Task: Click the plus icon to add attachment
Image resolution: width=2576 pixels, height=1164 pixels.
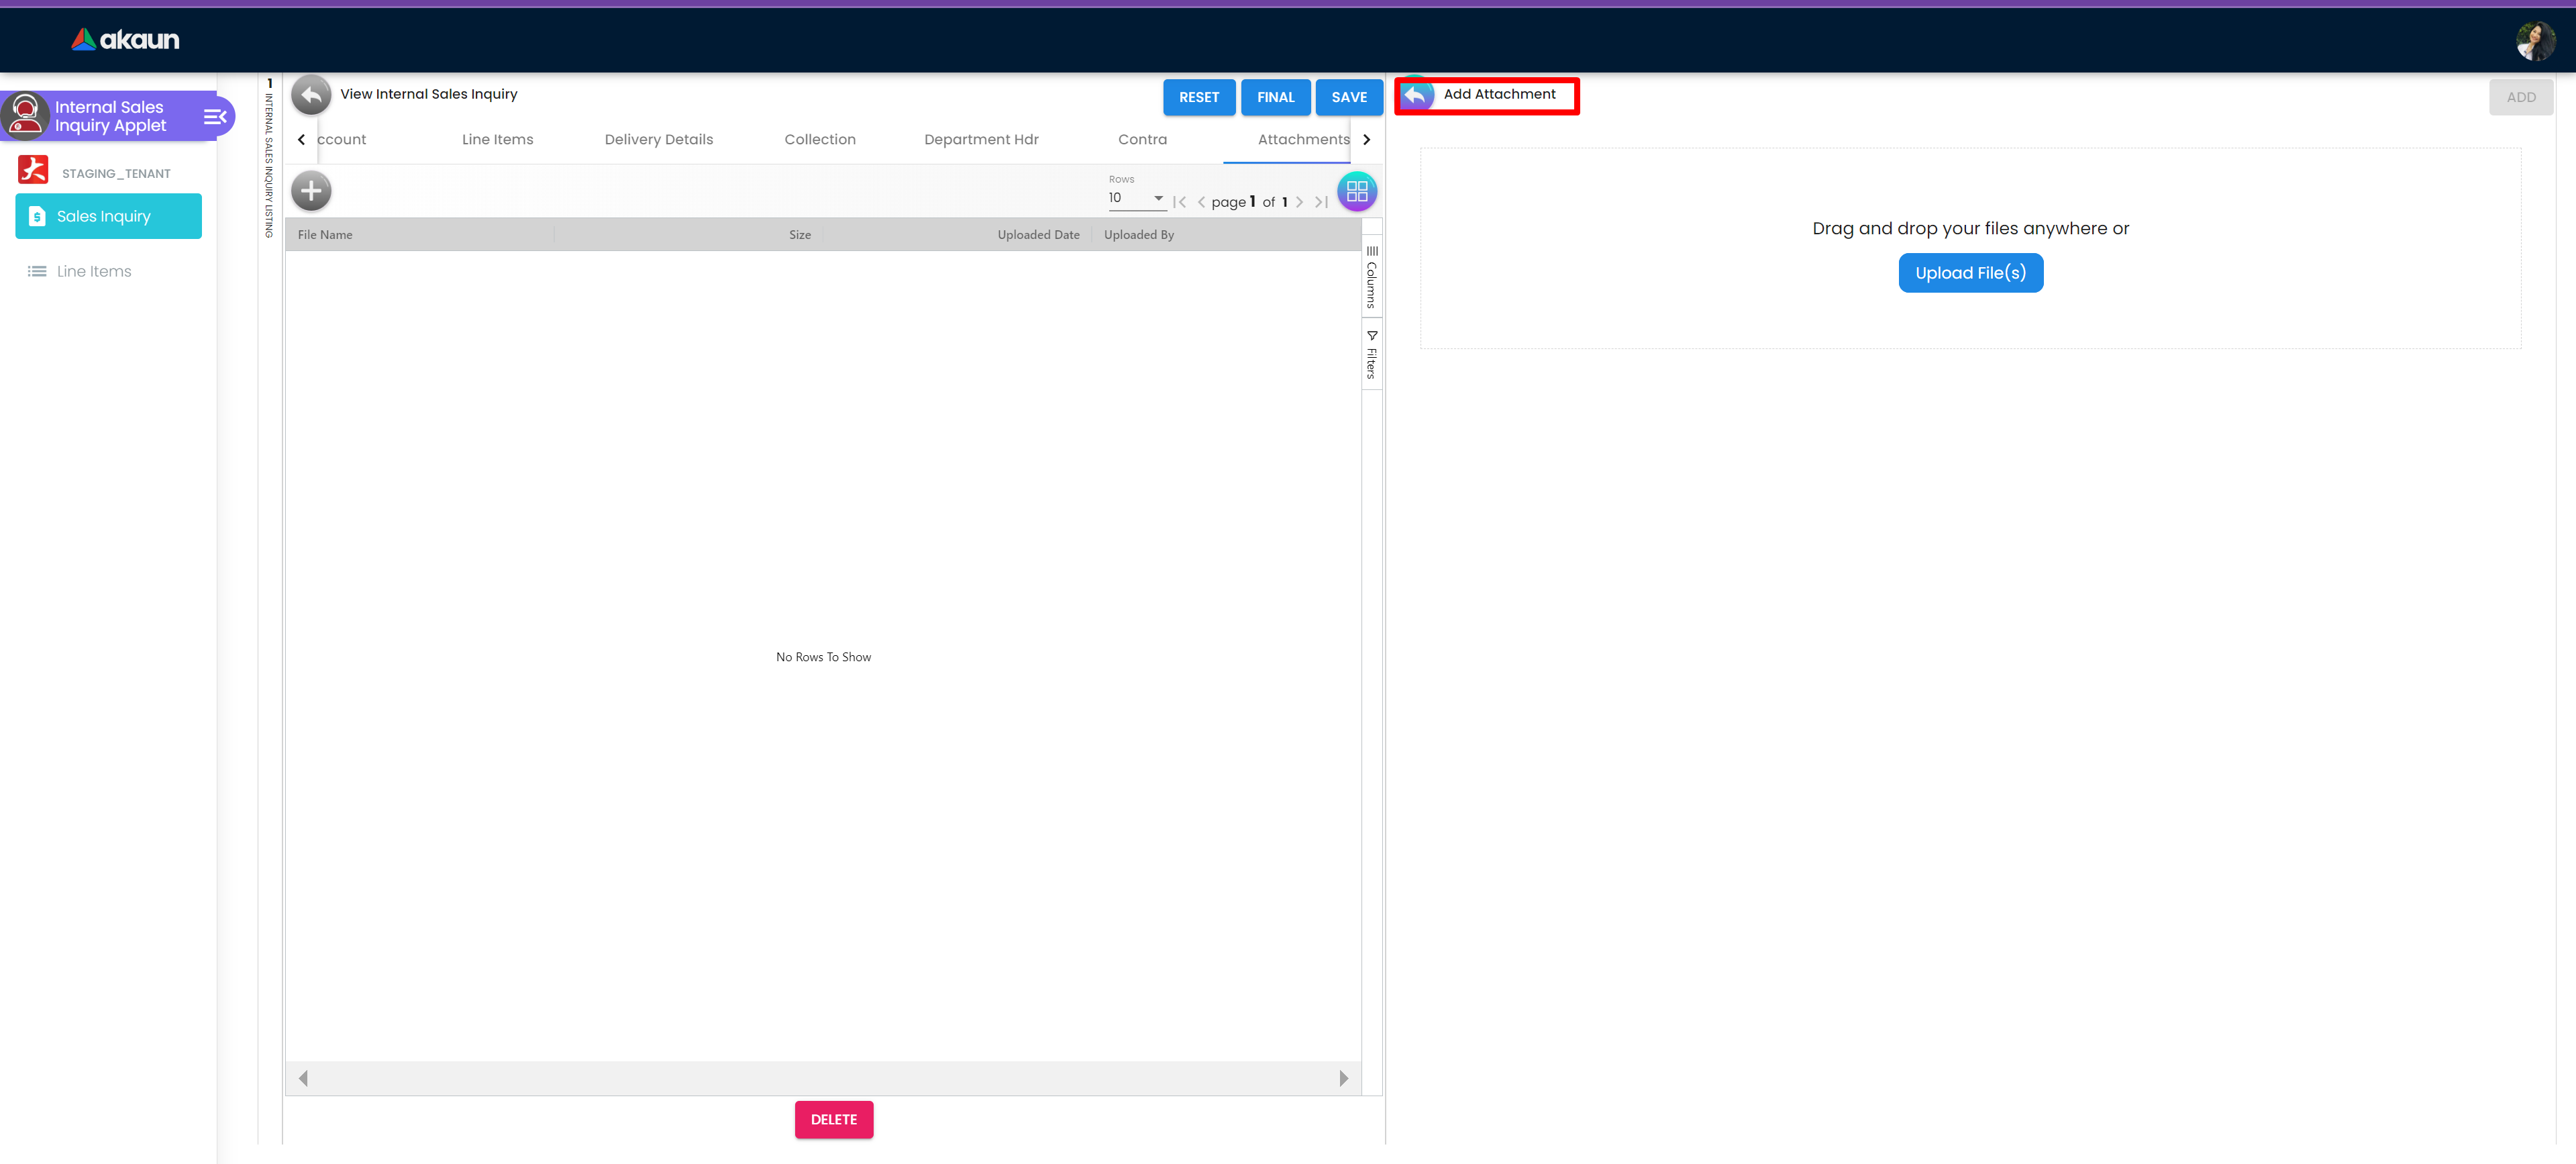Action: coord(311,190)
